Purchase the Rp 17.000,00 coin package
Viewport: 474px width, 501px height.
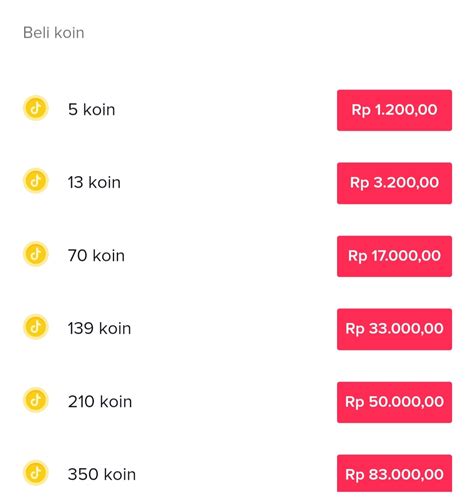coord(394,256)
